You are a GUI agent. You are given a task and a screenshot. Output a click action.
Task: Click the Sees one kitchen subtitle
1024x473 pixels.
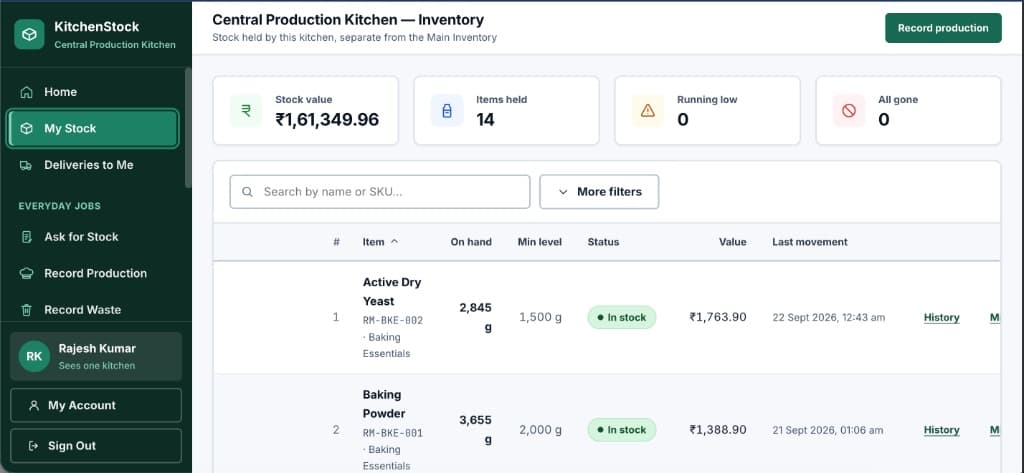[x=97, y=366]
